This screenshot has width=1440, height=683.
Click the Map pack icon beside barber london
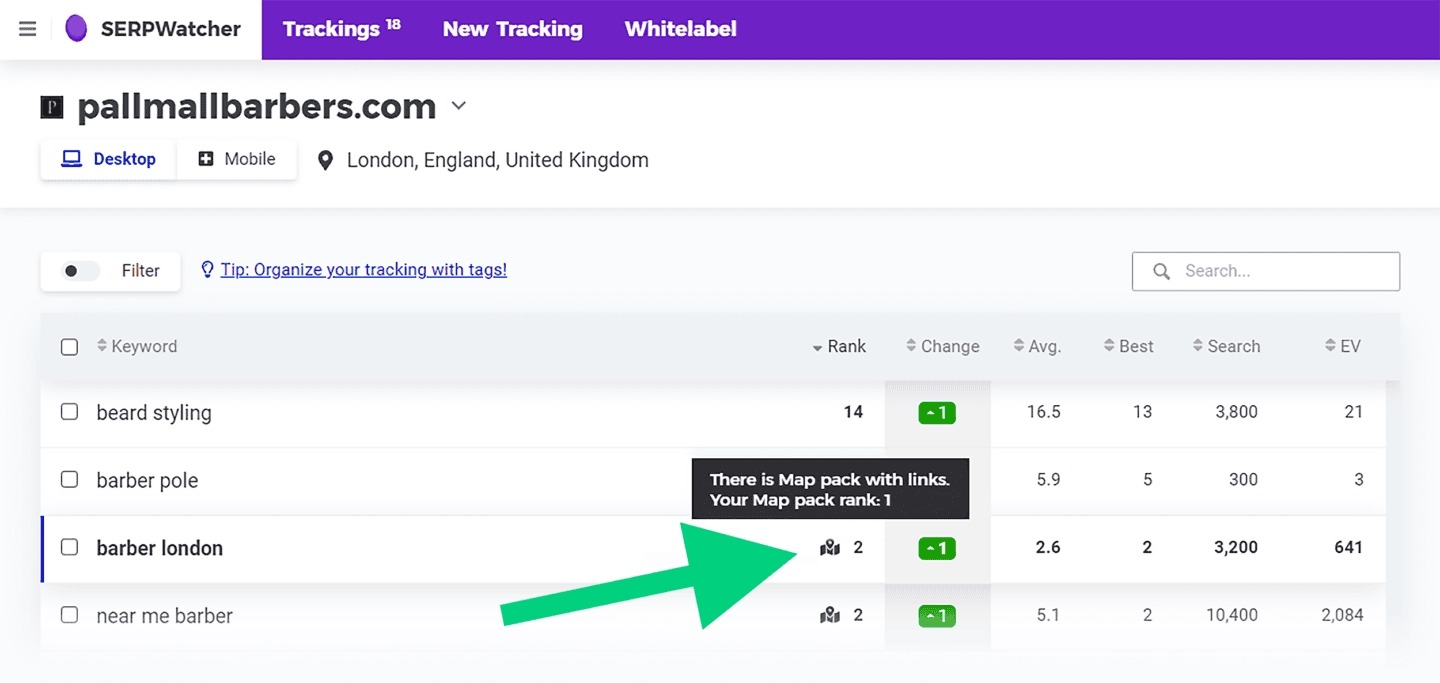[829, 548]
